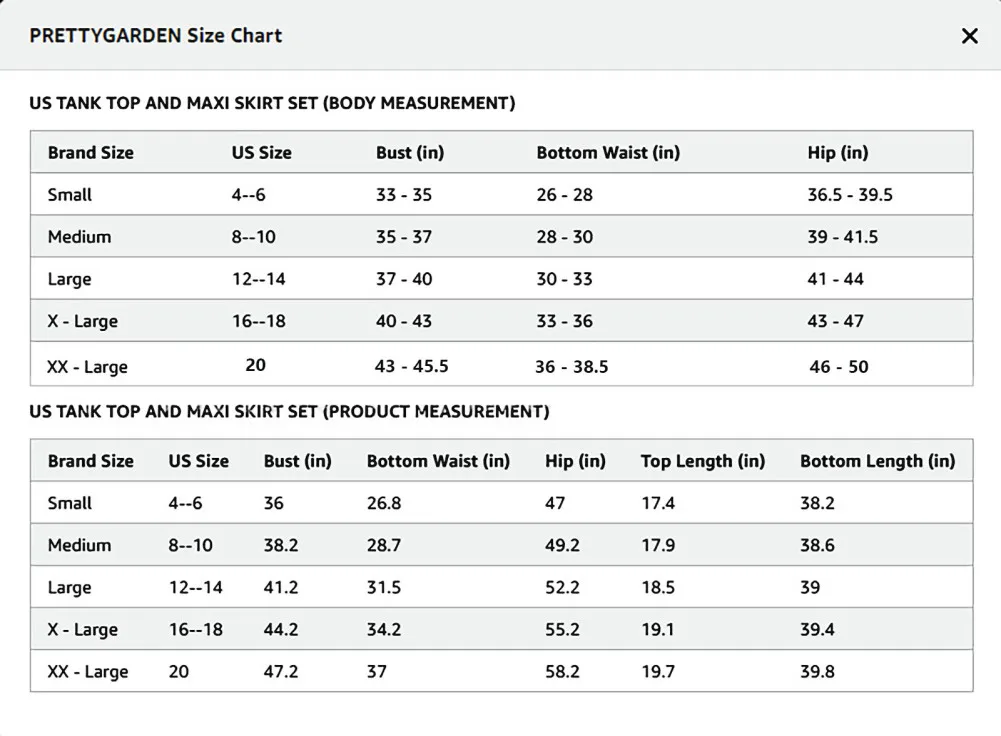
Task: Click the Product Measurement section heading
Action: [x=289, y=412]
